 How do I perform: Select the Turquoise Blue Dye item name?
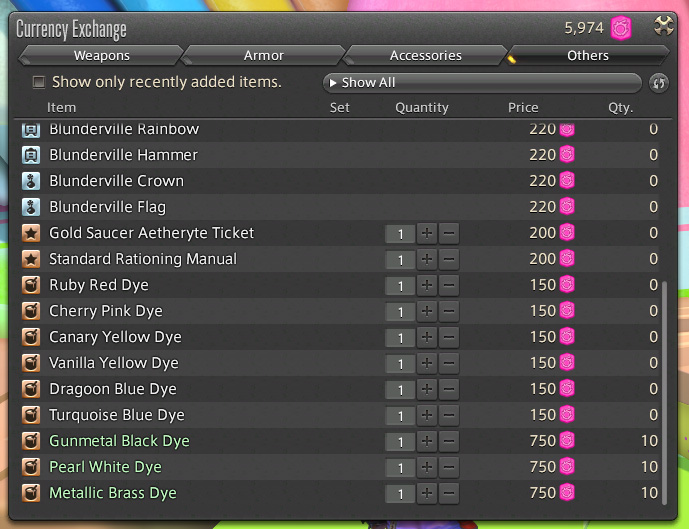pyautogui.click(x=117, y=415)
